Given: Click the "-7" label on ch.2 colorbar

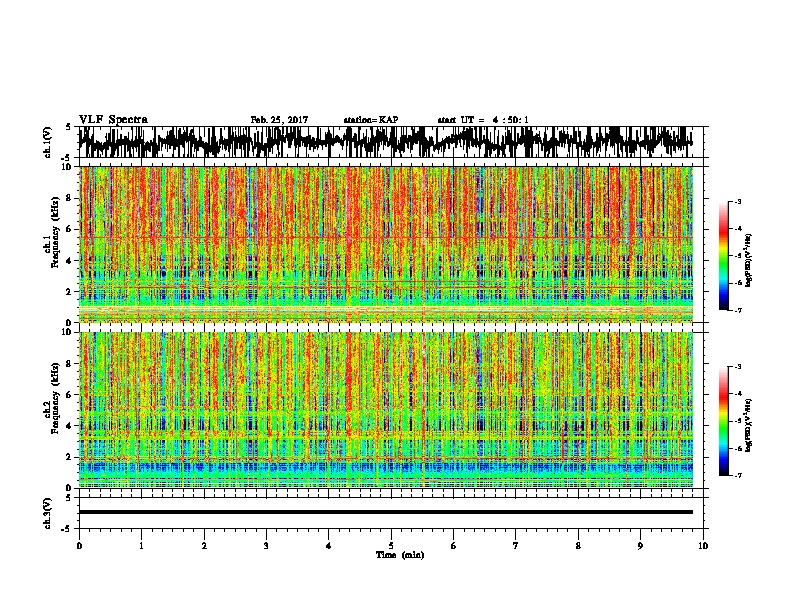Looking at the screenshot, I should click(738, 476).
